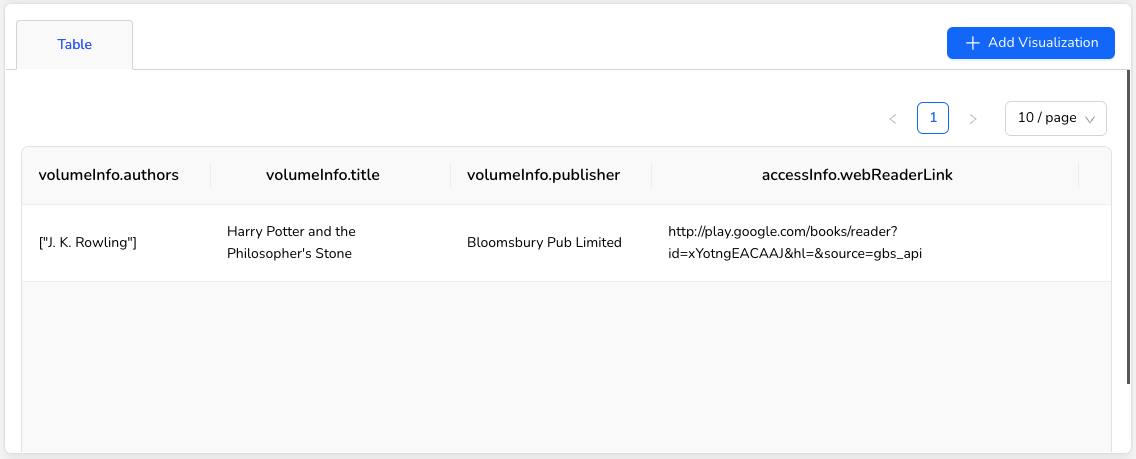Screen dimensions: 1136x459
Task: Click divider right of the webReaderLink header
Action: (x=1079, y=176)
